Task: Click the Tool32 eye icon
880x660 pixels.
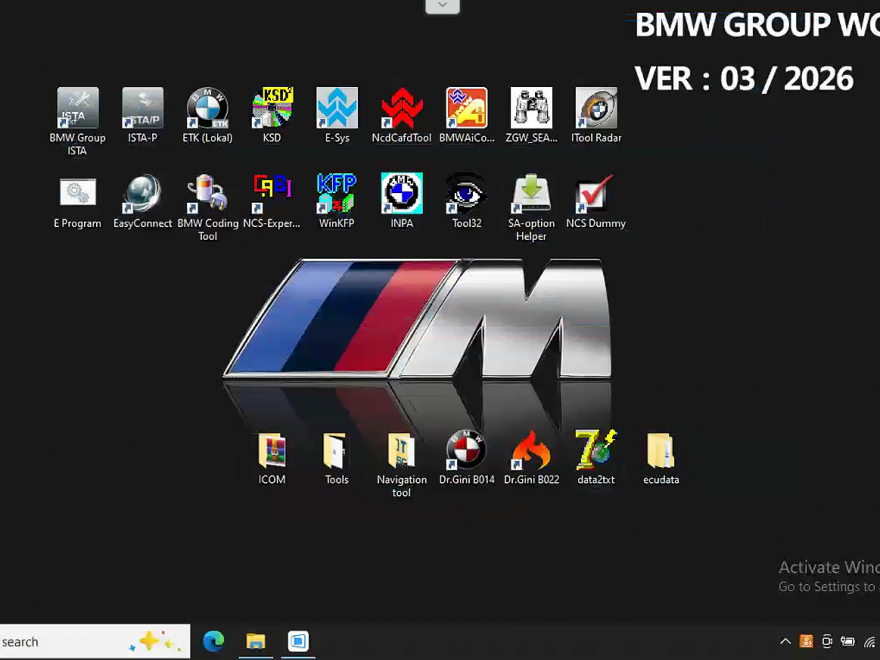Action: [466, 194]
